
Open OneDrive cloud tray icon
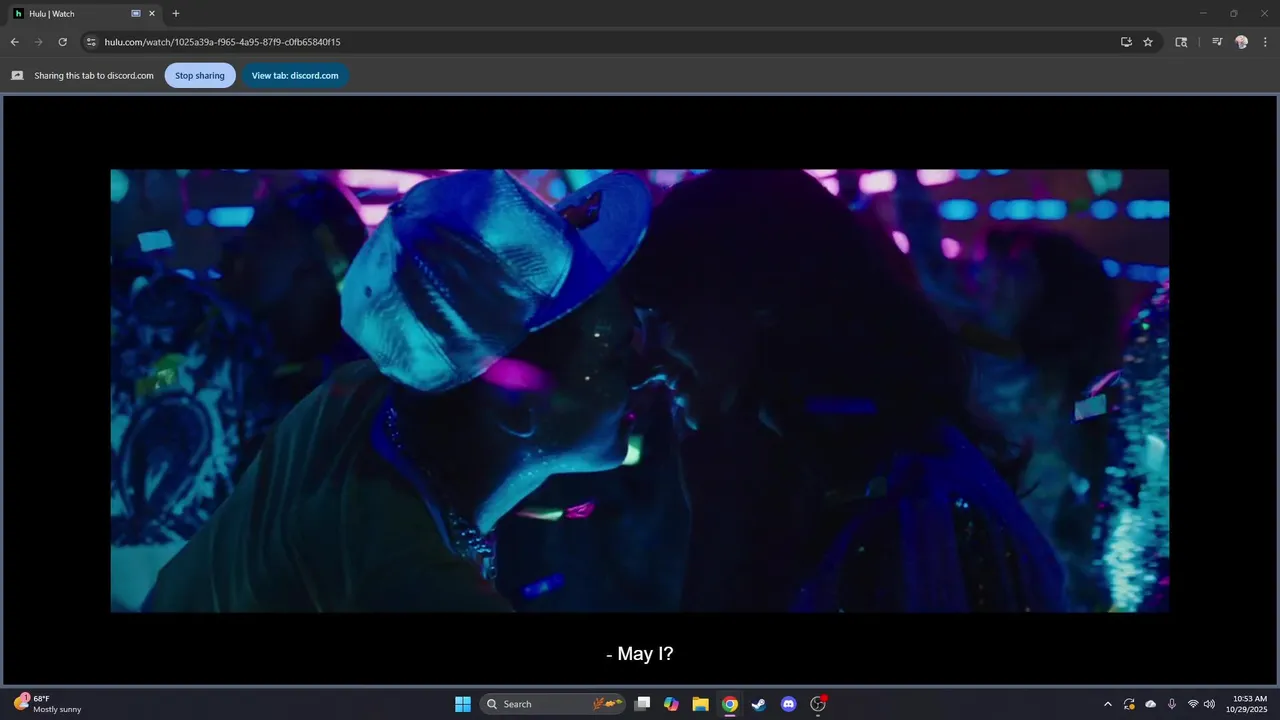pos(1151,704)
